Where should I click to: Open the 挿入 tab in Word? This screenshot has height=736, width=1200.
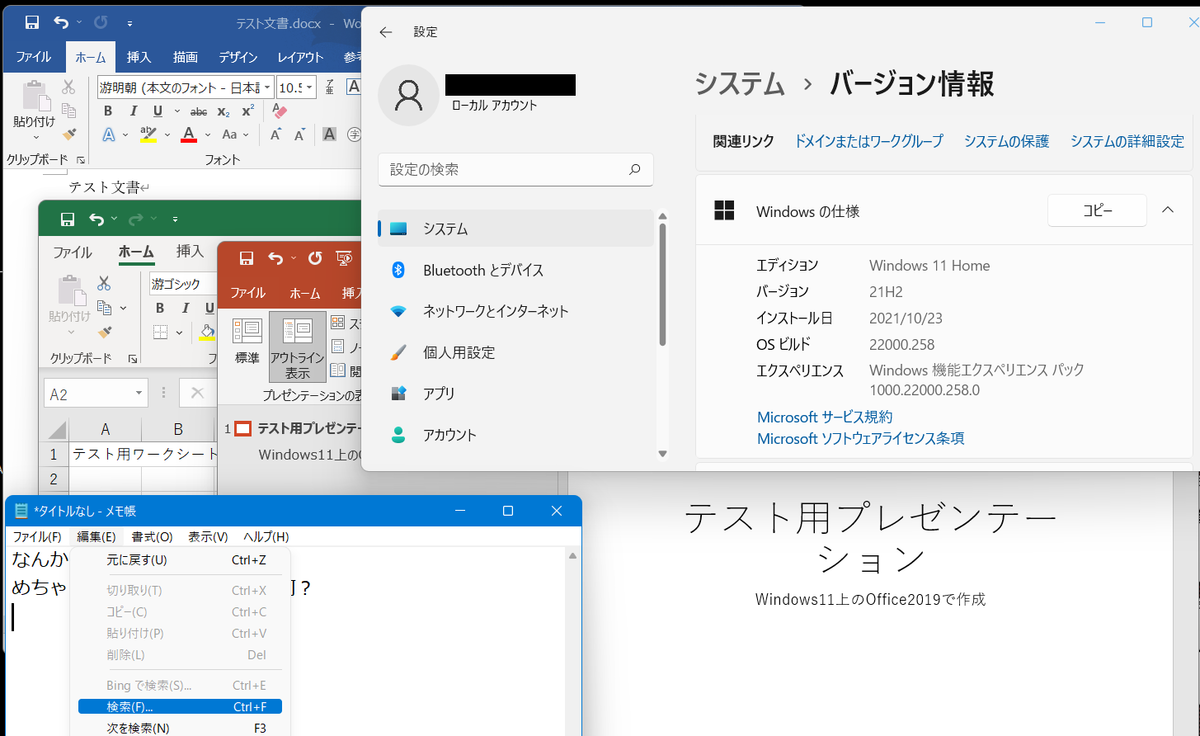[139, 57]
